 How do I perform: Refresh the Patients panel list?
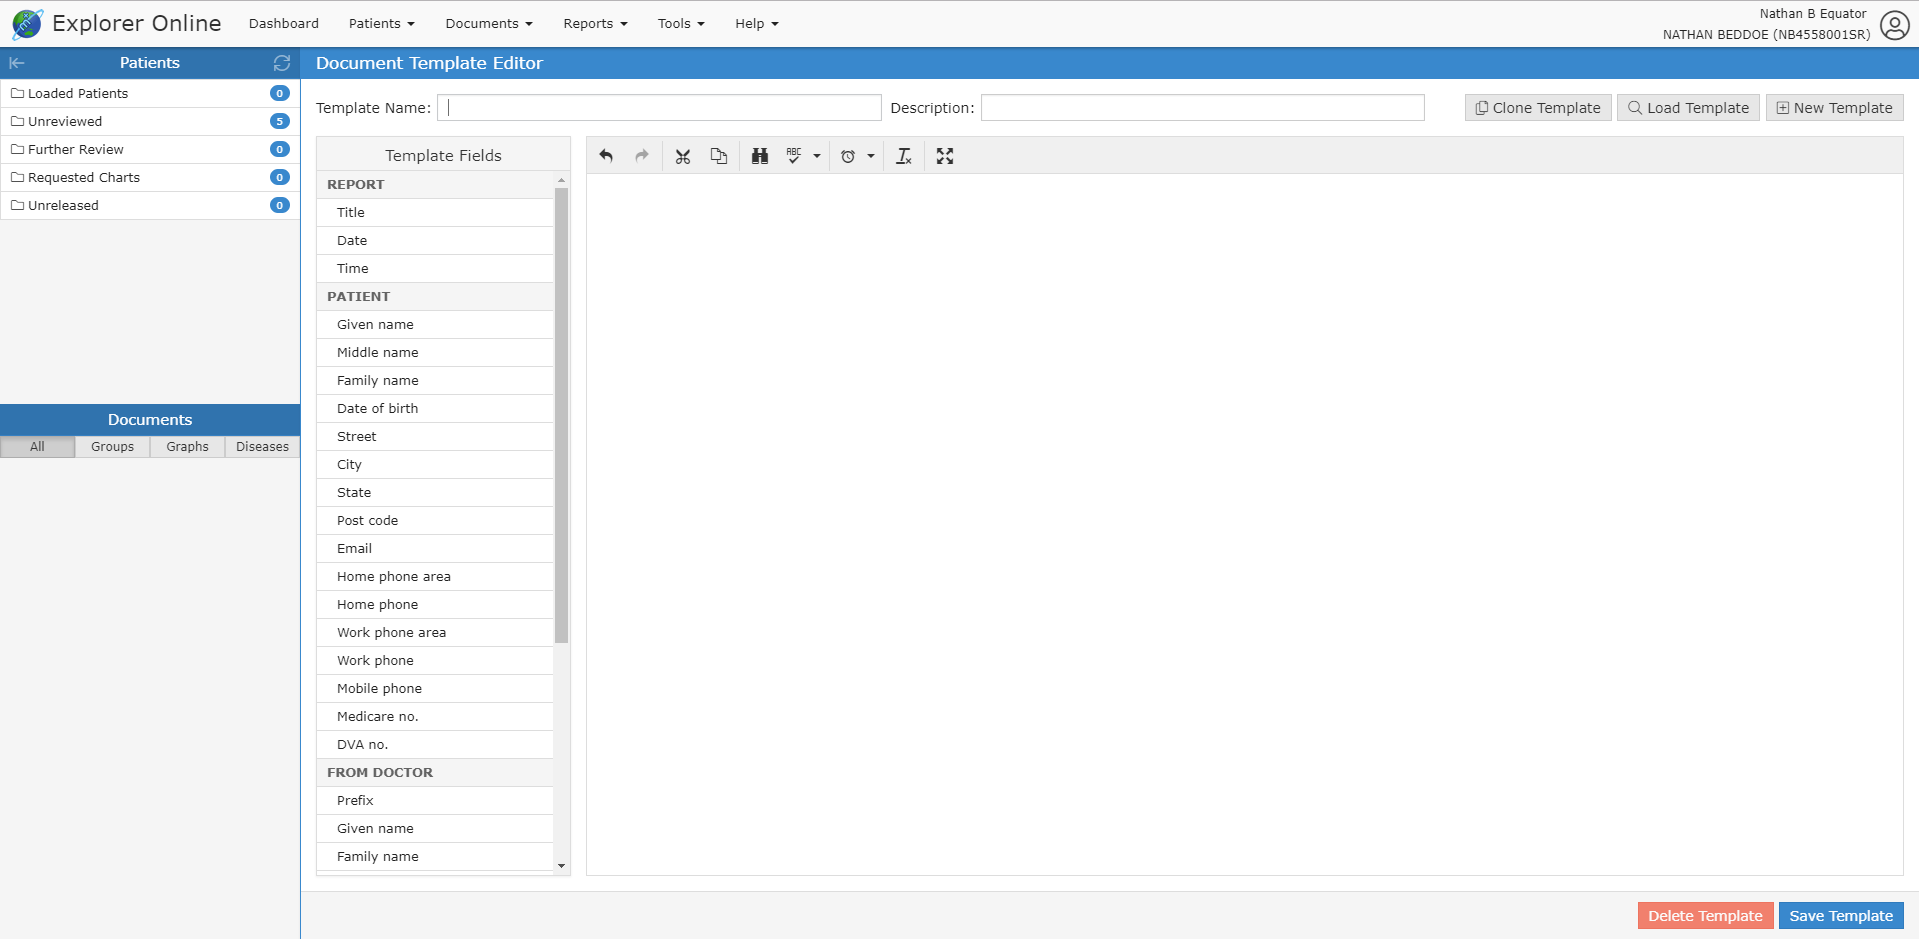pyautogui.click(x=282, y=63)
